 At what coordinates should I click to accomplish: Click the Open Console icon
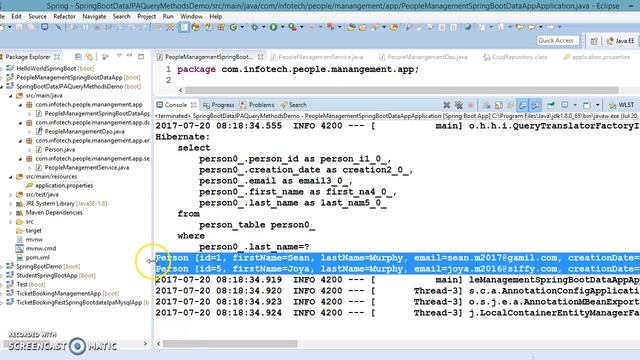[x=587, y=105]
